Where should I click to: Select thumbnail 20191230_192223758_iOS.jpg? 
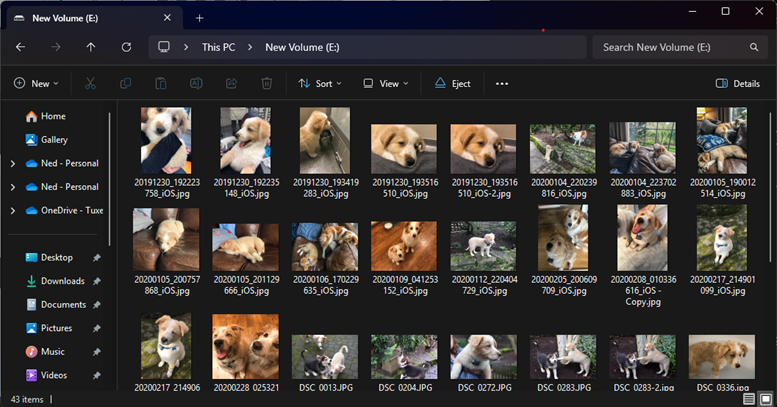pos(166,147)
